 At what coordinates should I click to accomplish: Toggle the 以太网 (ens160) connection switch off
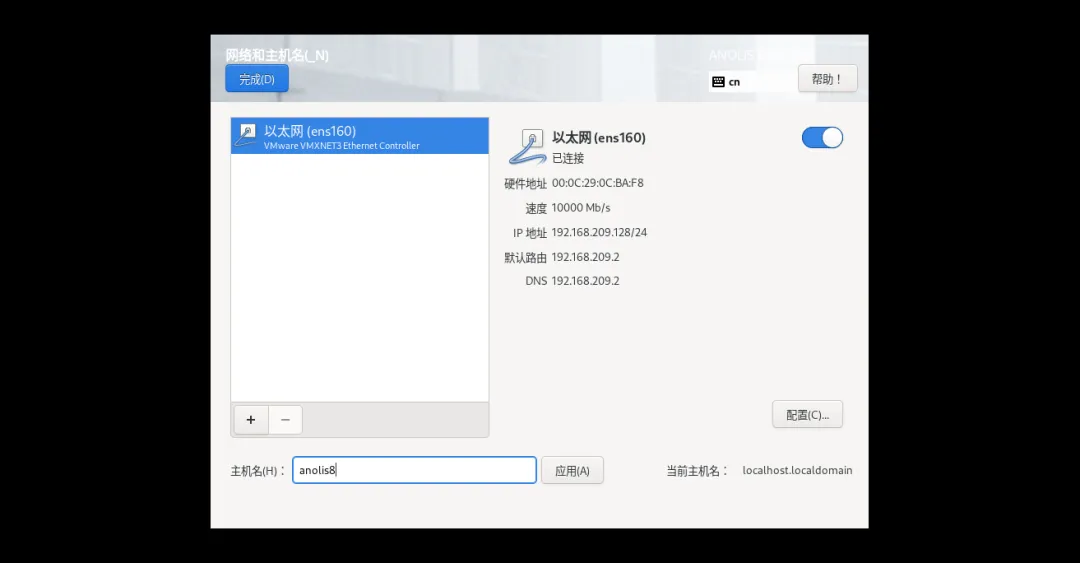[x=822, y=138]
